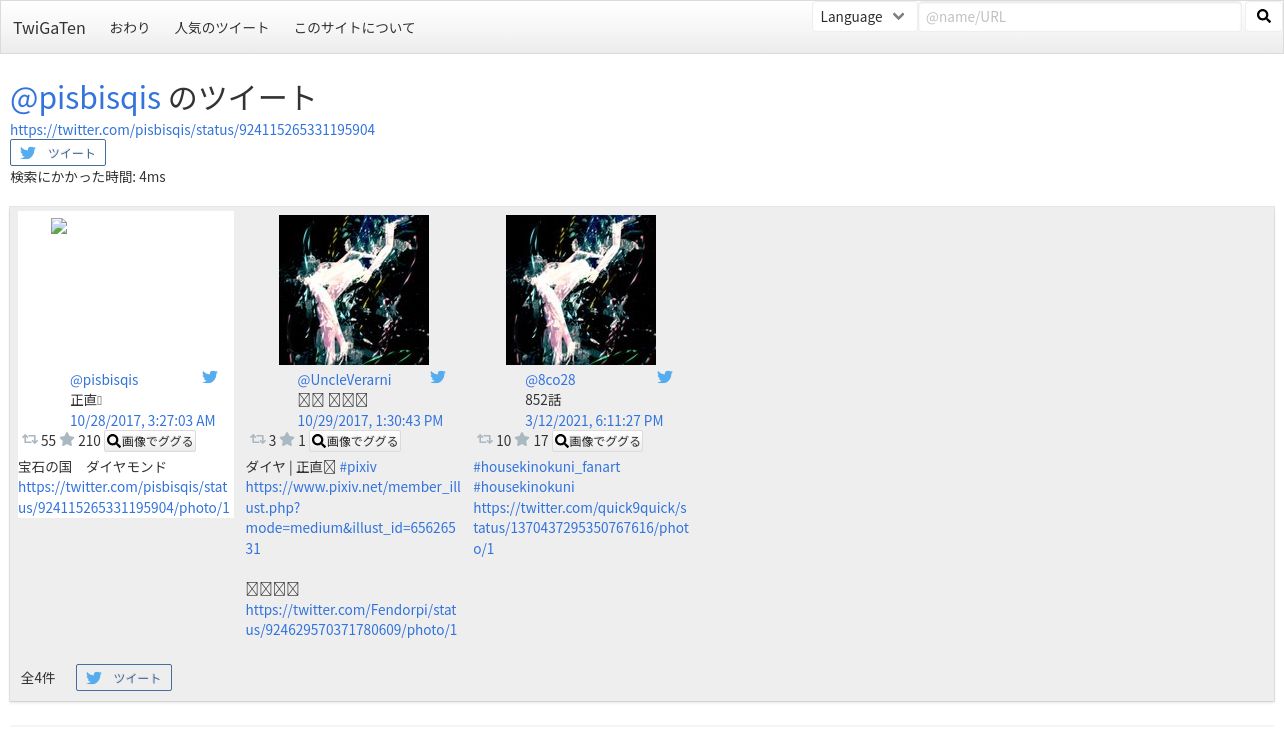Open timestamp 10/28/2017, 3:27:03 AM
This screenshot has width=1284, height=751.
click(x=142, y=421)
